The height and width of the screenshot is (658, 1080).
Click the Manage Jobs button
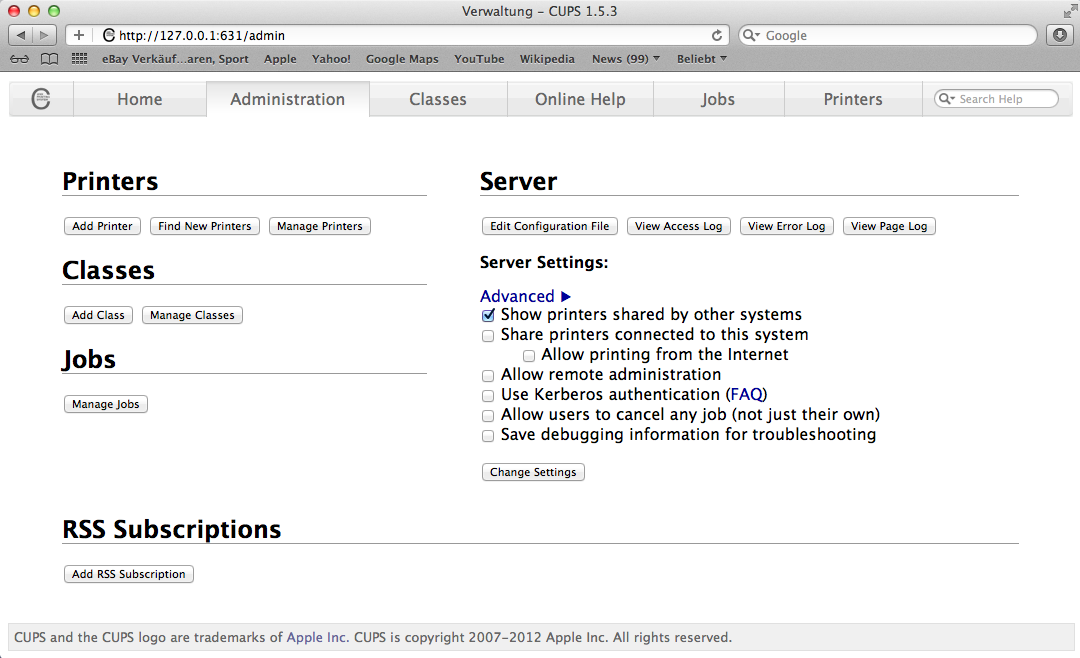pyautogui.click(x=106, y=404)
